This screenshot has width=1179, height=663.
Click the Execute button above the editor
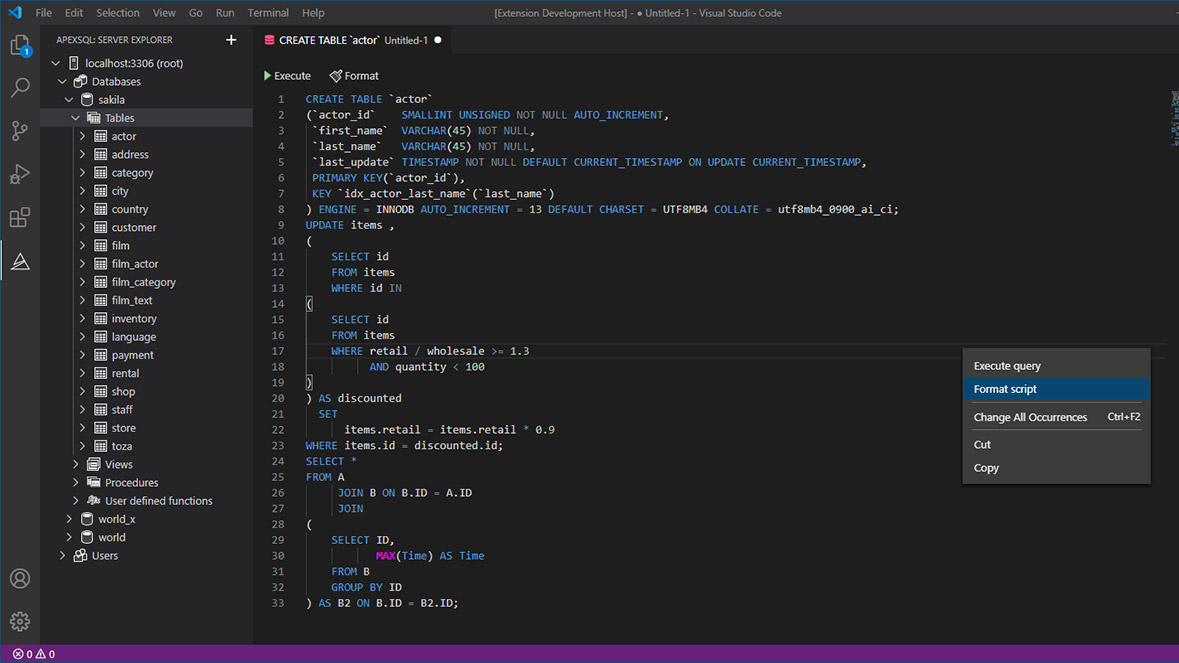(x=287, y=75)
